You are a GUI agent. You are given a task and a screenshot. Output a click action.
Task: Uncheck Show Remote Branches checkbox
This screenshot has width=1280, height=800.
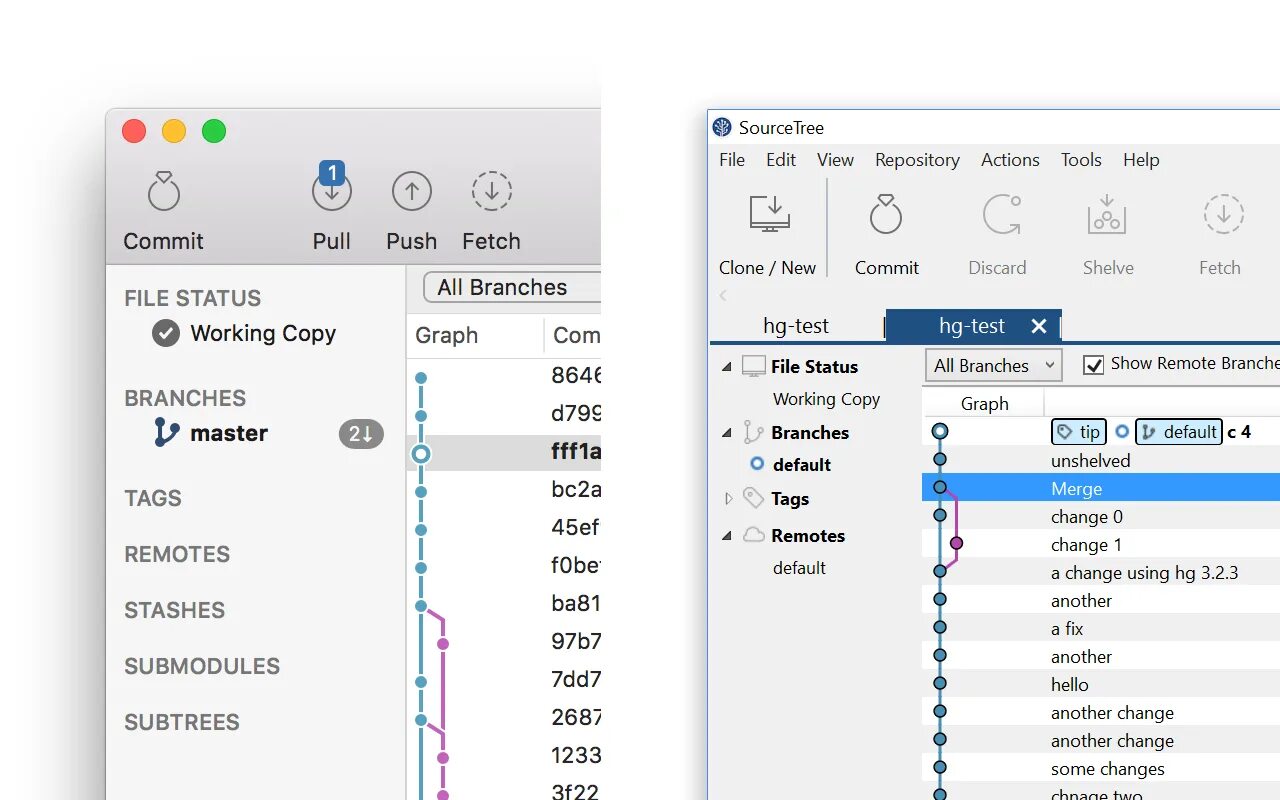click(x=1094, y=365)
